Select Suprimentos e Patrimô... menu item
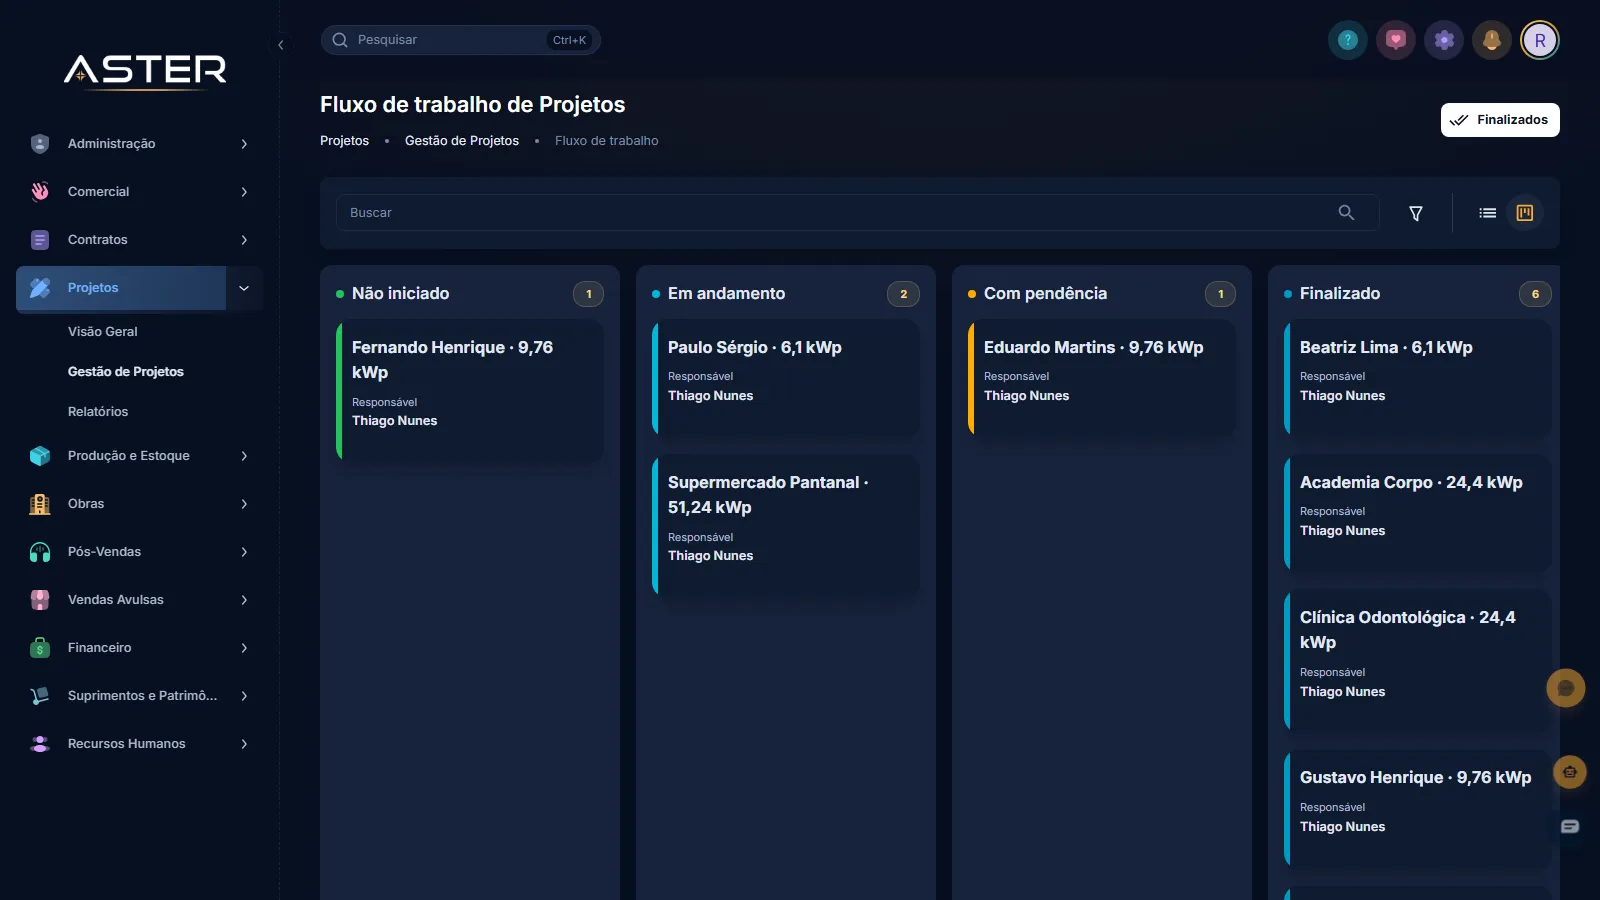 tap(140, 696)
